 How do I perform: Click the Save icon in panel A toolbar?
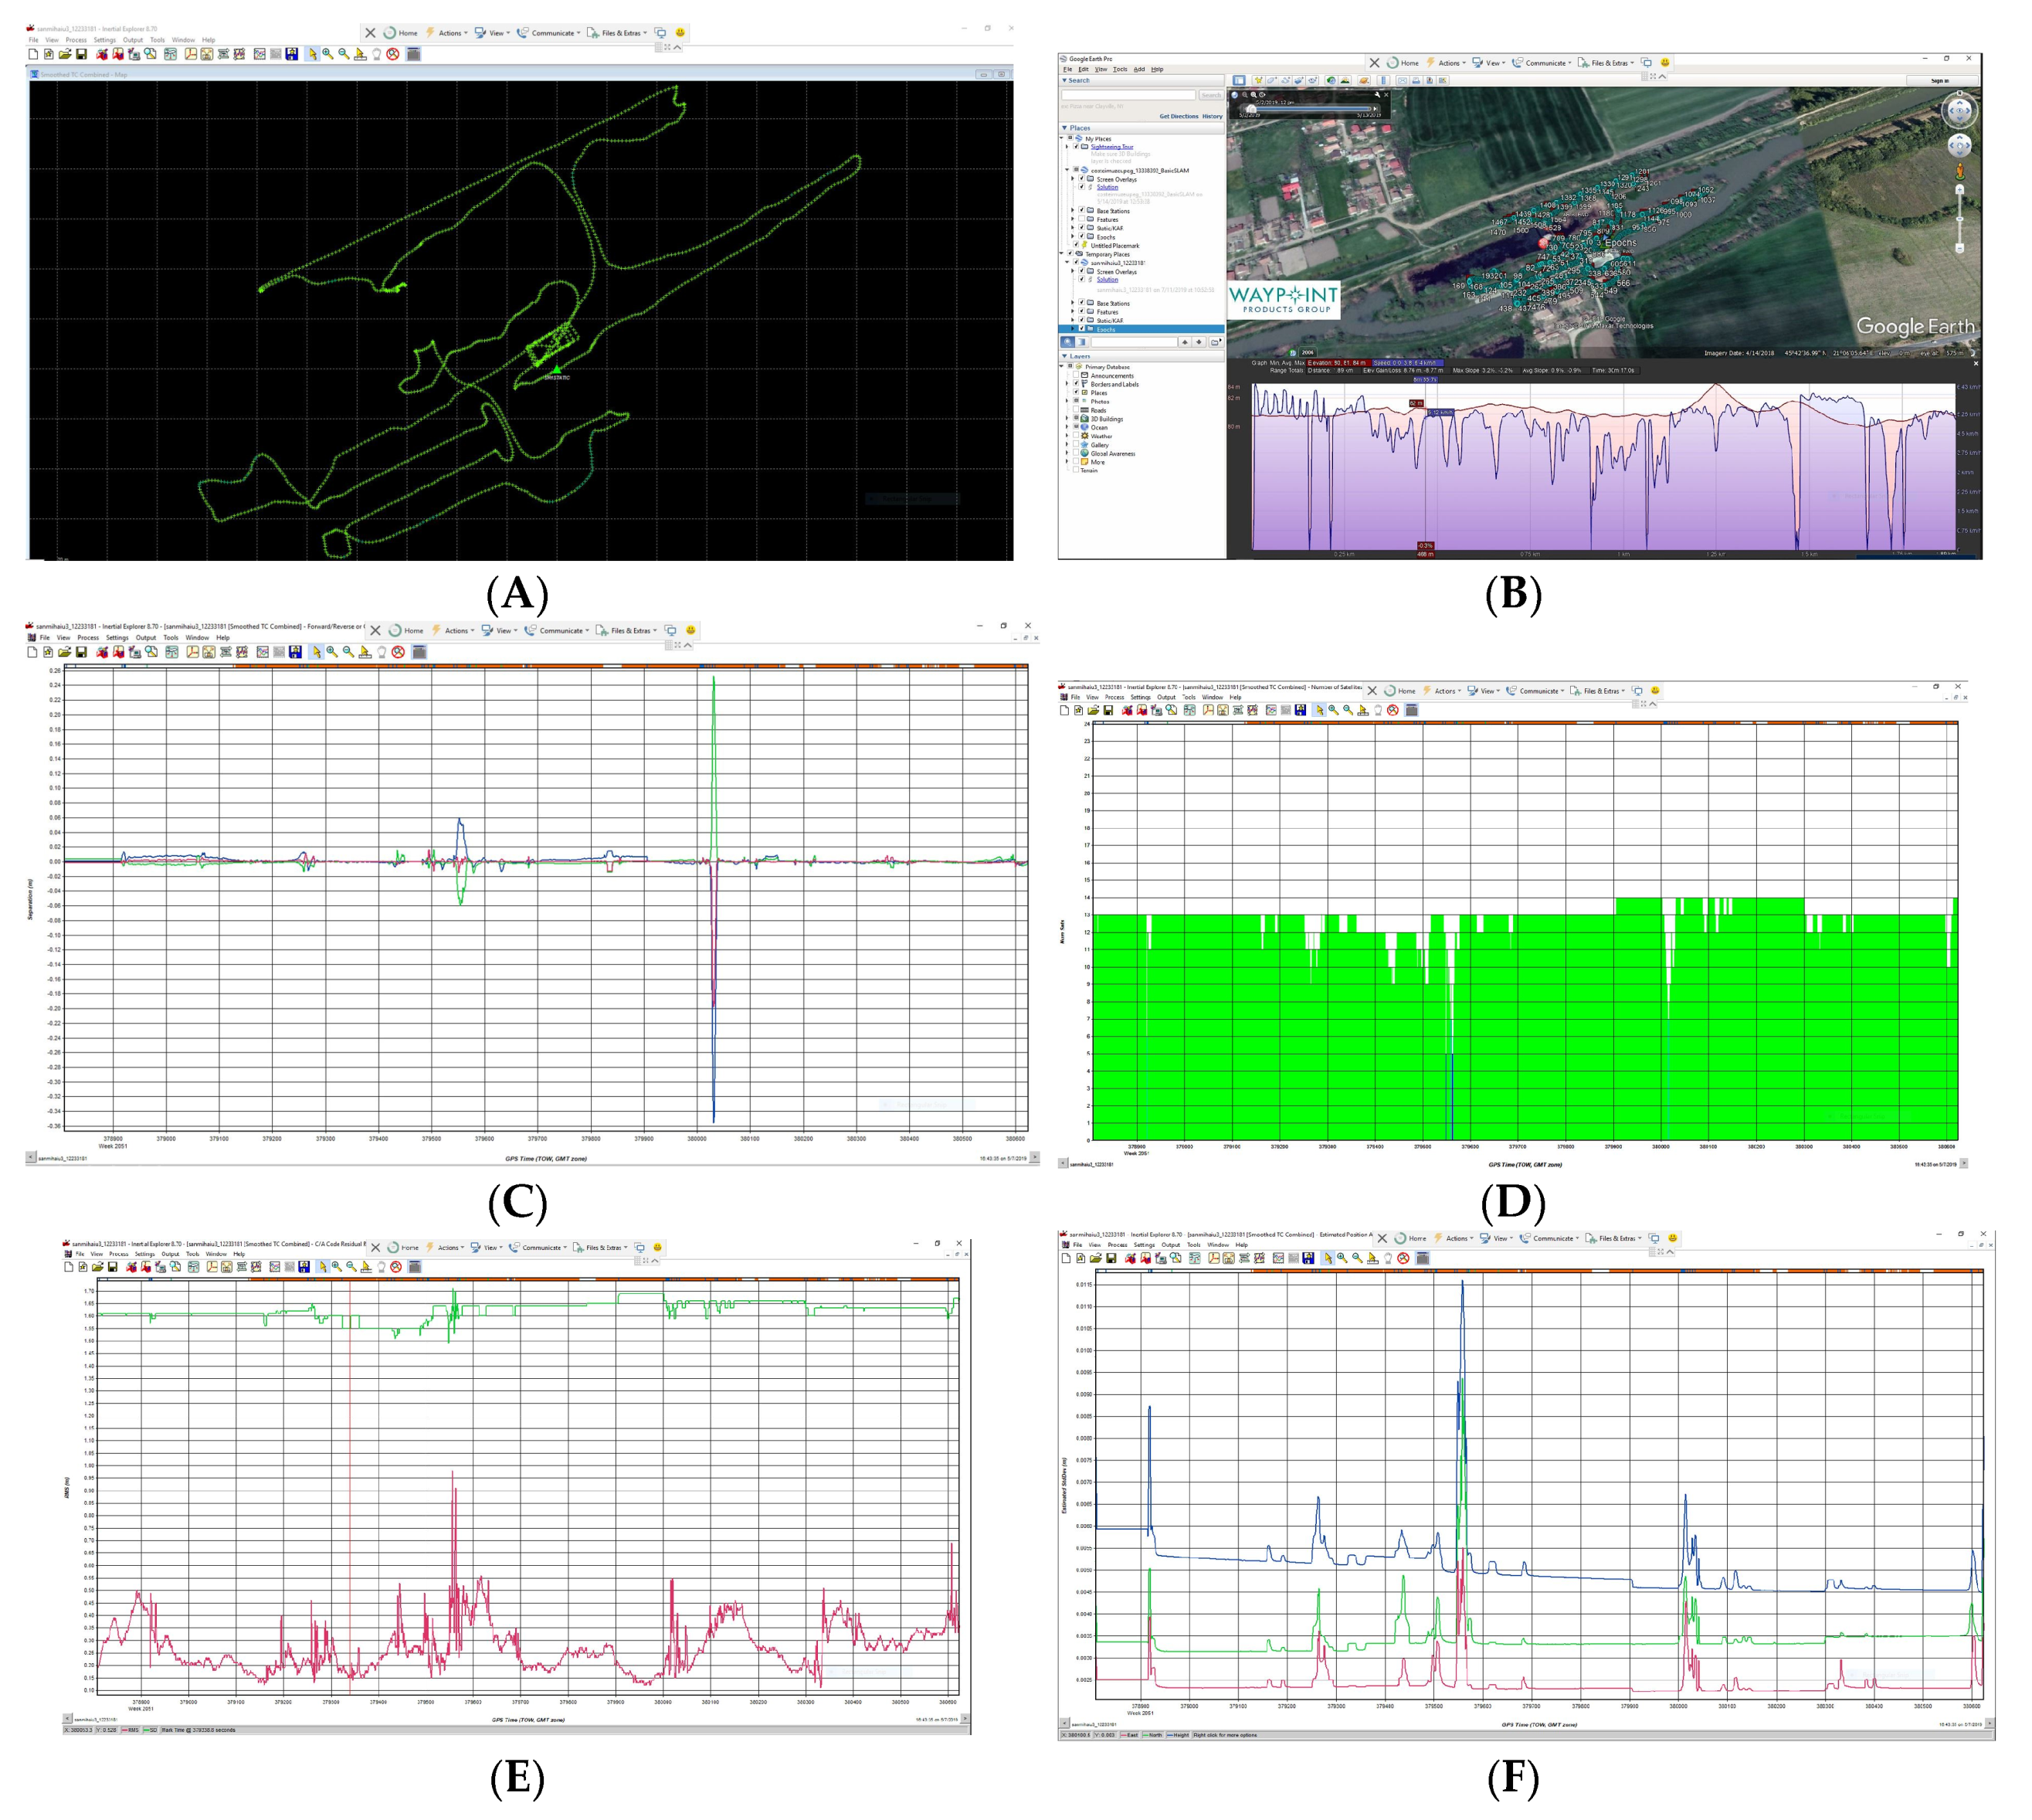[x=81, y=54]
